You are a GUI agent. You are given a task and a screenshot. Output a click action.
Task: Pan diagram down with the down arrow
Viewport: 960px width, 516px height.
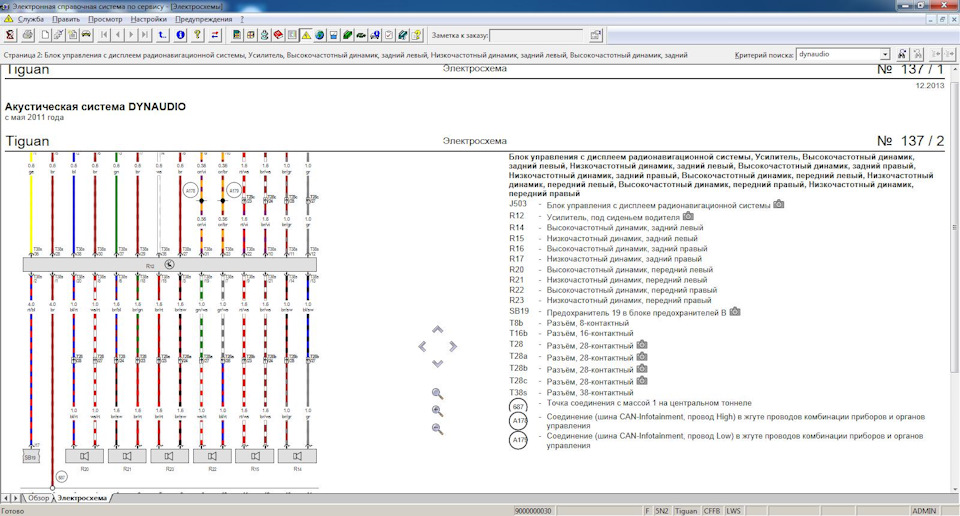click(437, 364)
